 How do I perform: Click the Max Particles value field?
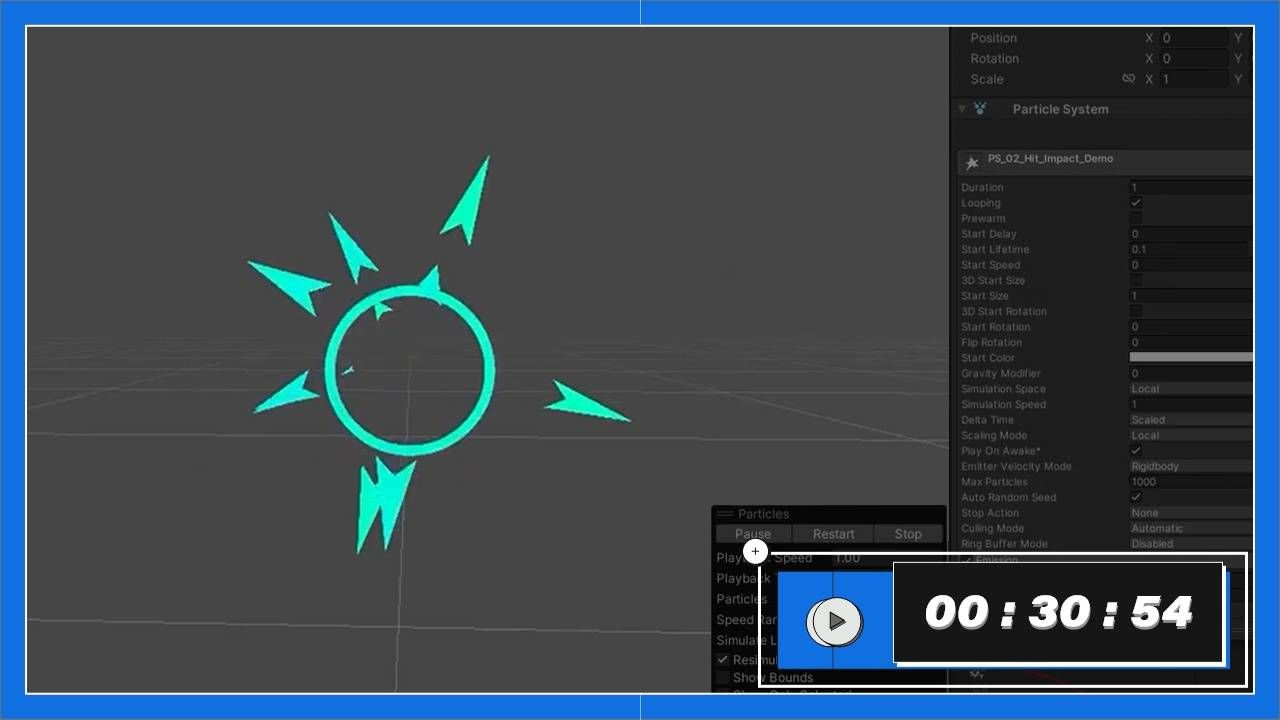tap(1190, 482)
